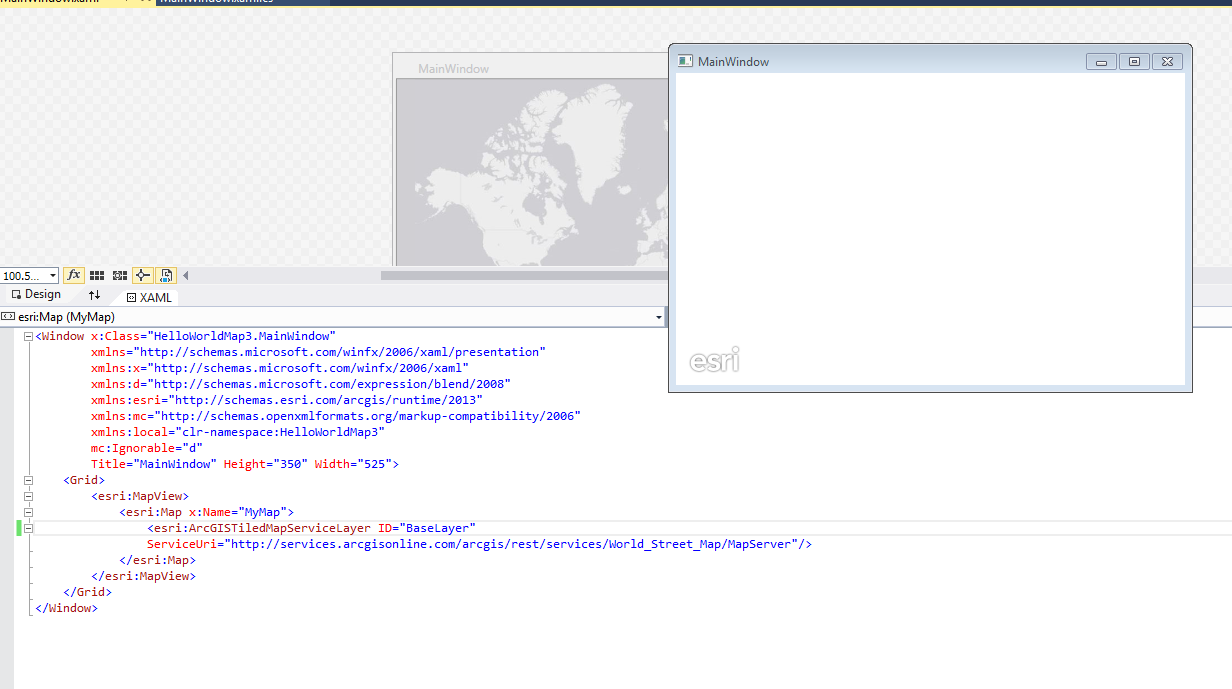This screenshot has width=1232, height=689.
Task: Collapse the ArcGISTiledMapServiceLayer element outline
Action: 28,529
